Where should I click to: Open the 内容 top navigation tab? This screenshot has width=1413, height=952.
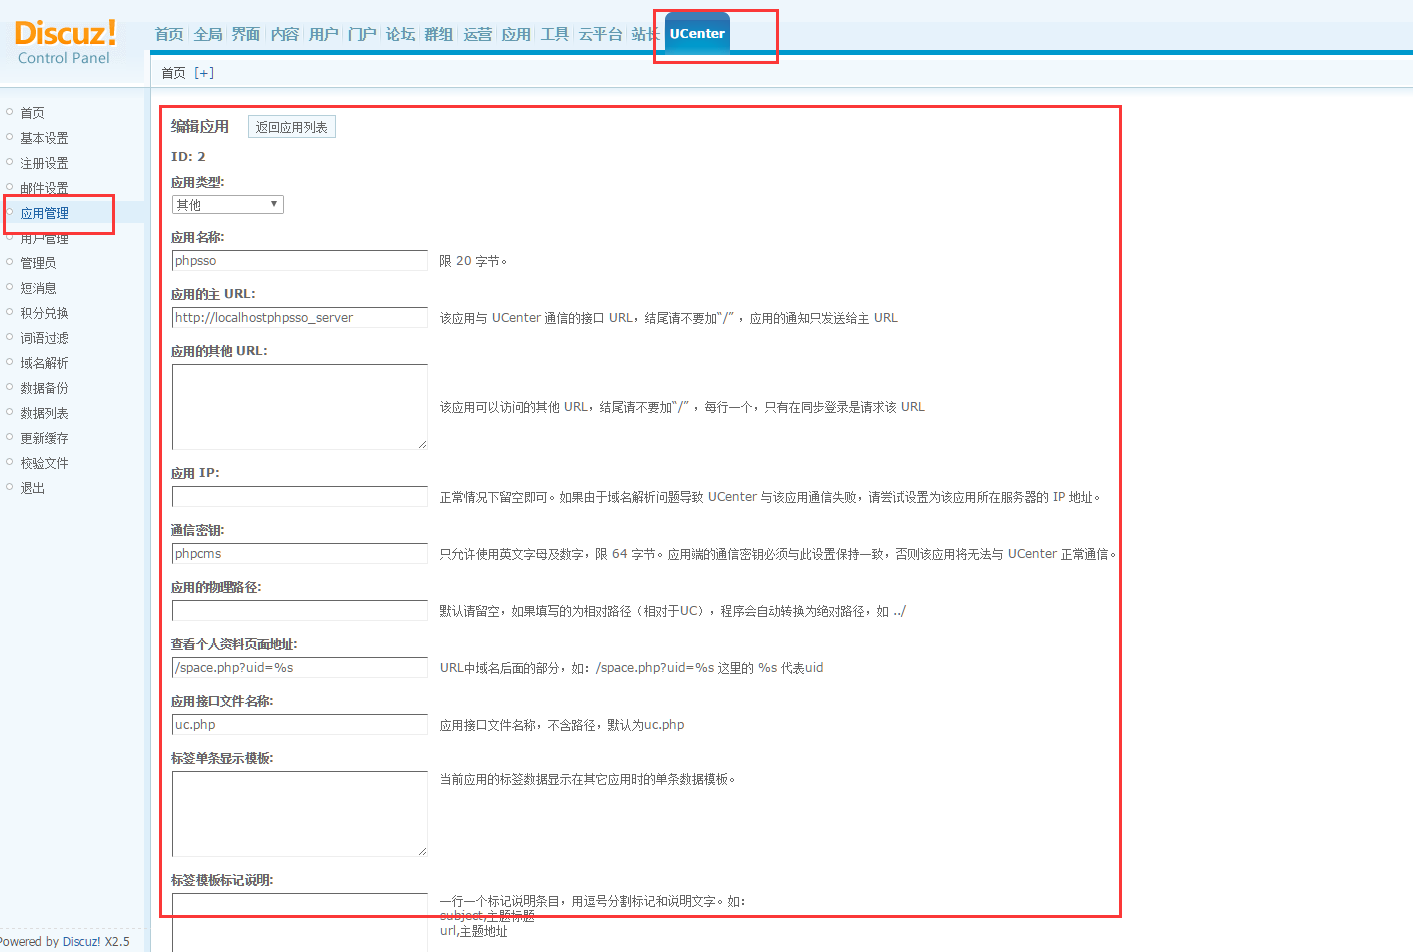tap(285, 34)
